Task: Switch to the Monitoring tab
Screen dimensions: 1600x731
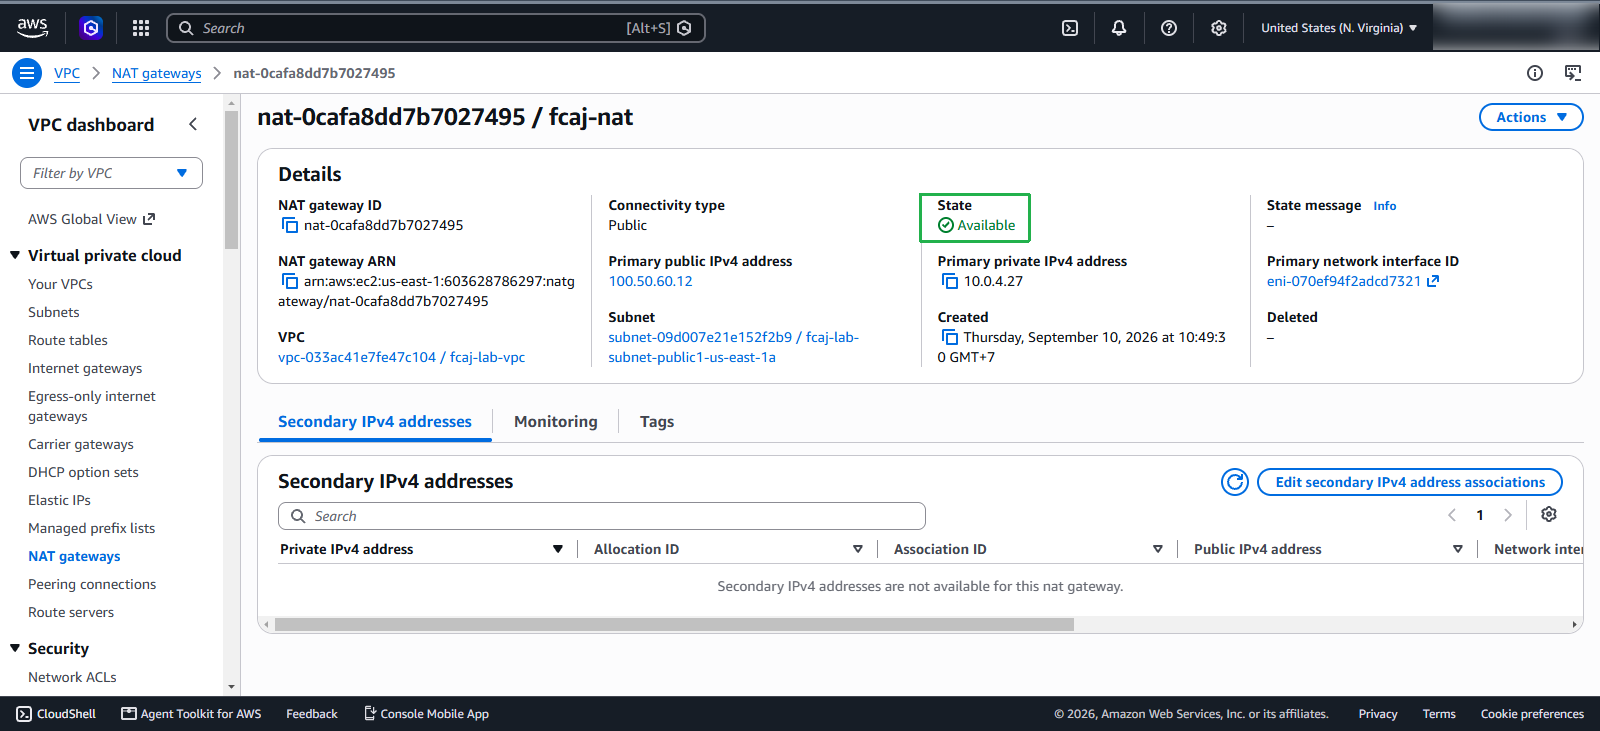Action: (x=556, y=422)
